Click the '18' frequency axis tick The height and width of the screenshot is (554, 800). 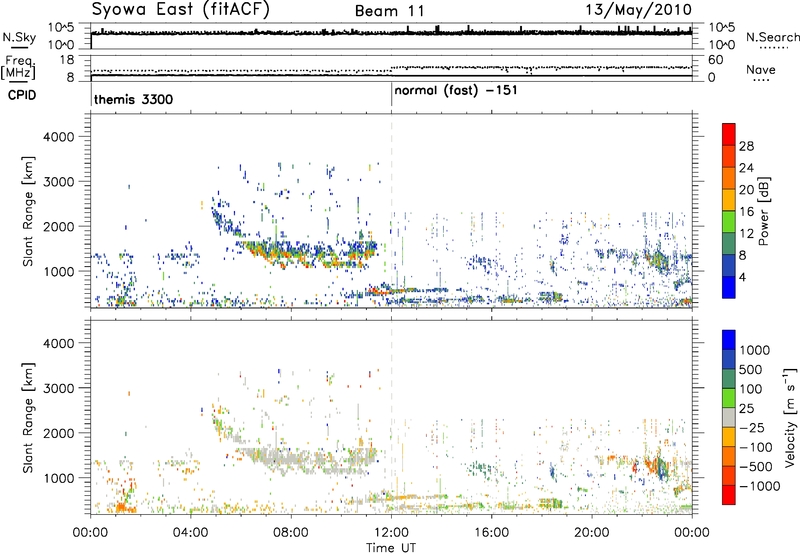[66, 60]
